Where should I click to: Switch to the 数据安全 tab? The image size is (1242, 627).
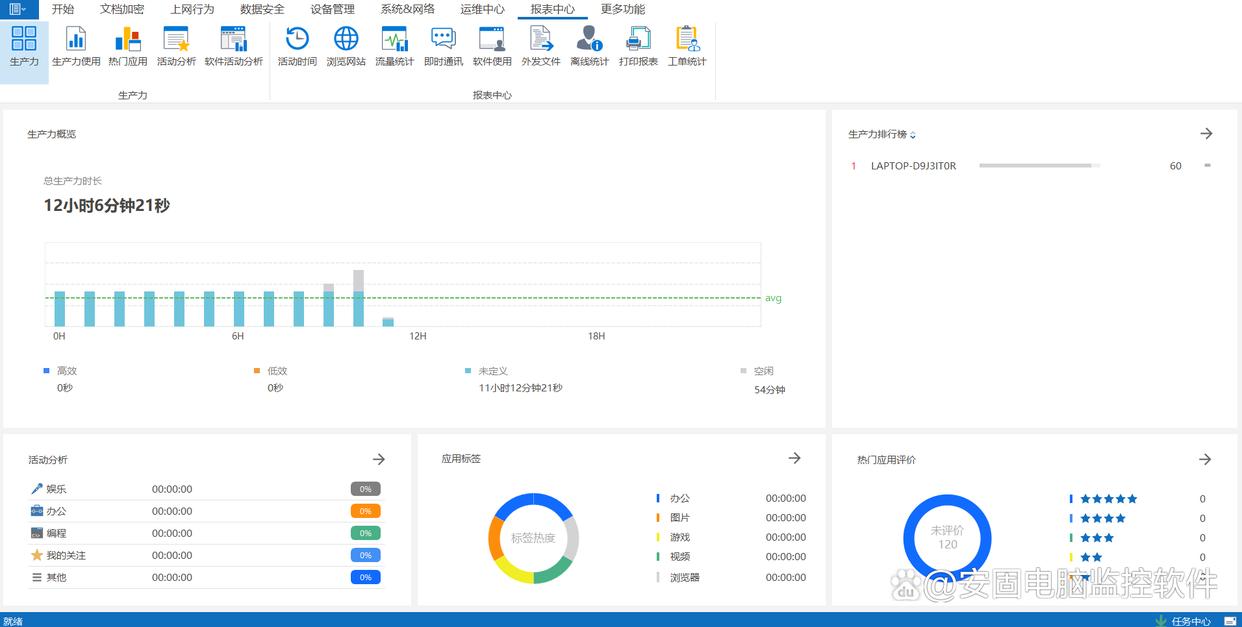(x=262, y=9)
